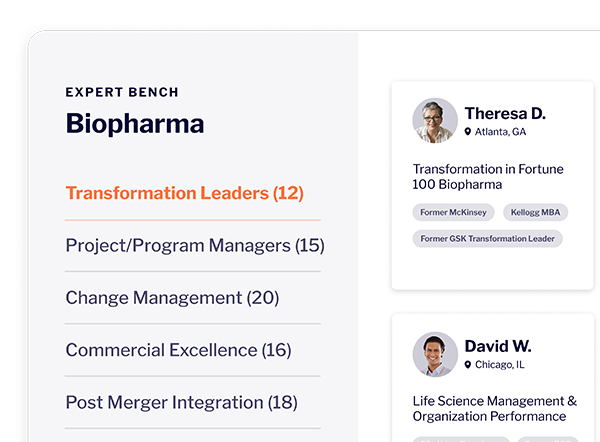The image size is (600, 442).
Task: Click Life Science Management & Organization Performance headline
Action: pyautogui.click(x=494, y=409)
